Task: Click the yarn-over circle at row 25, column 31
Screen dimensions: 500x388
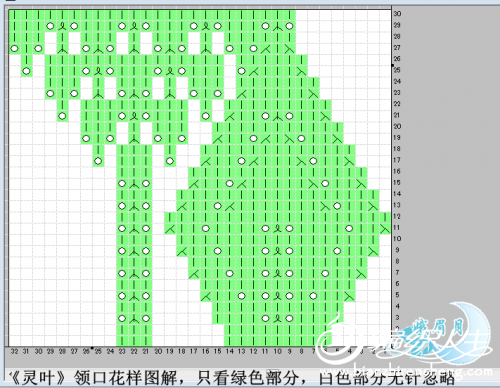Action: pos(26,71)
